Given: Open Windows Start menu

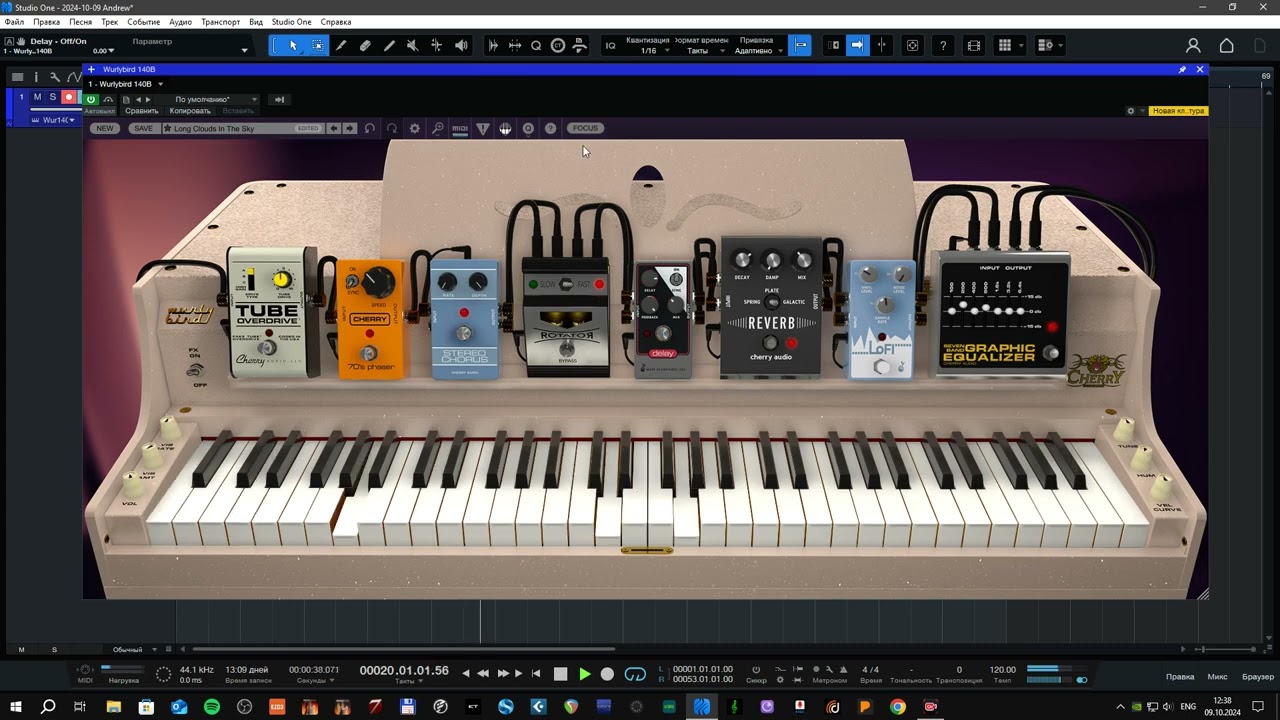Looking at the screenshot, I should click(x=15, y=707).
